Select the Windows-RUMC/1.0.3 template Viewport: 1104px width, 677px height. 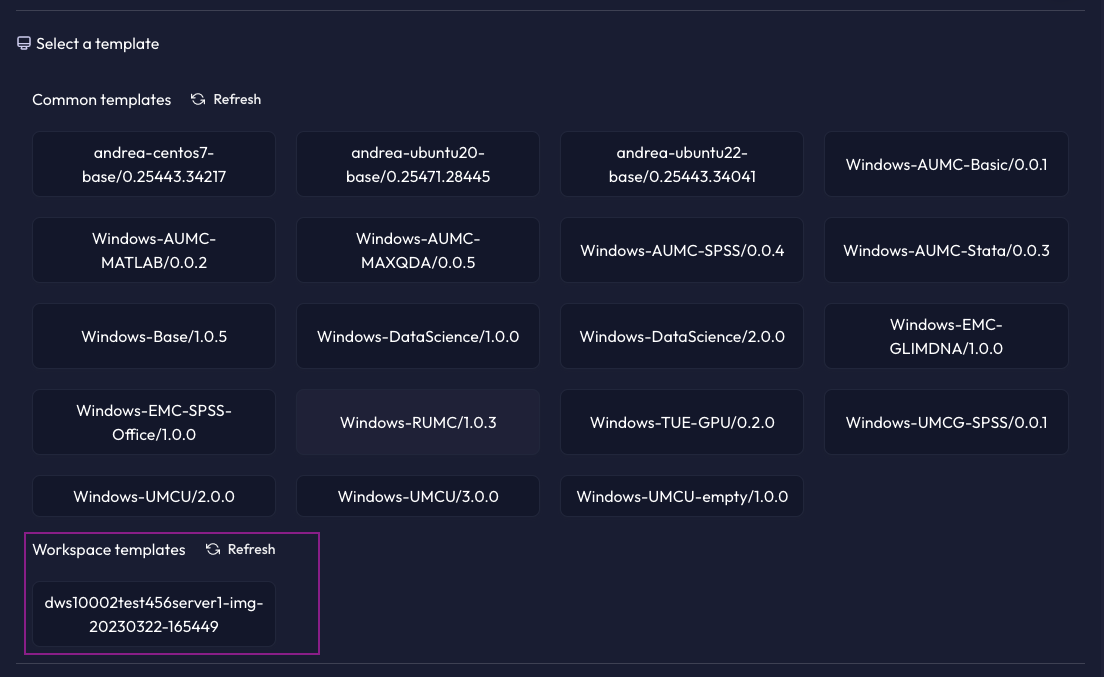[418, 422]
